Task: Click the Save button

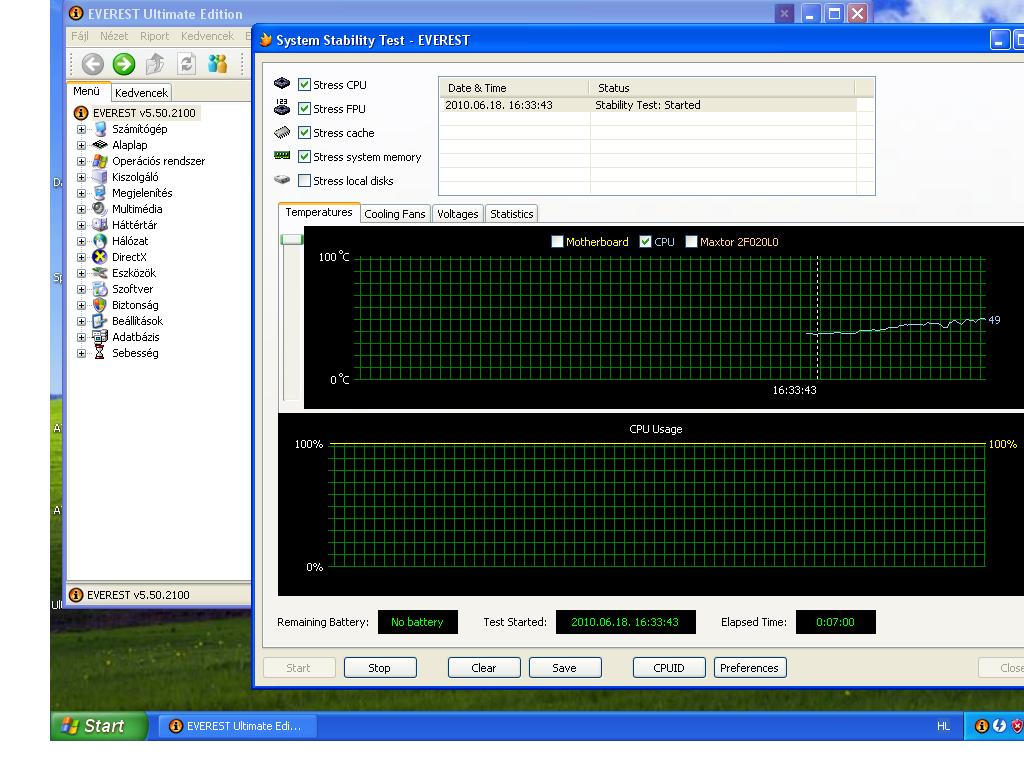Action: (x=564, y=667)
